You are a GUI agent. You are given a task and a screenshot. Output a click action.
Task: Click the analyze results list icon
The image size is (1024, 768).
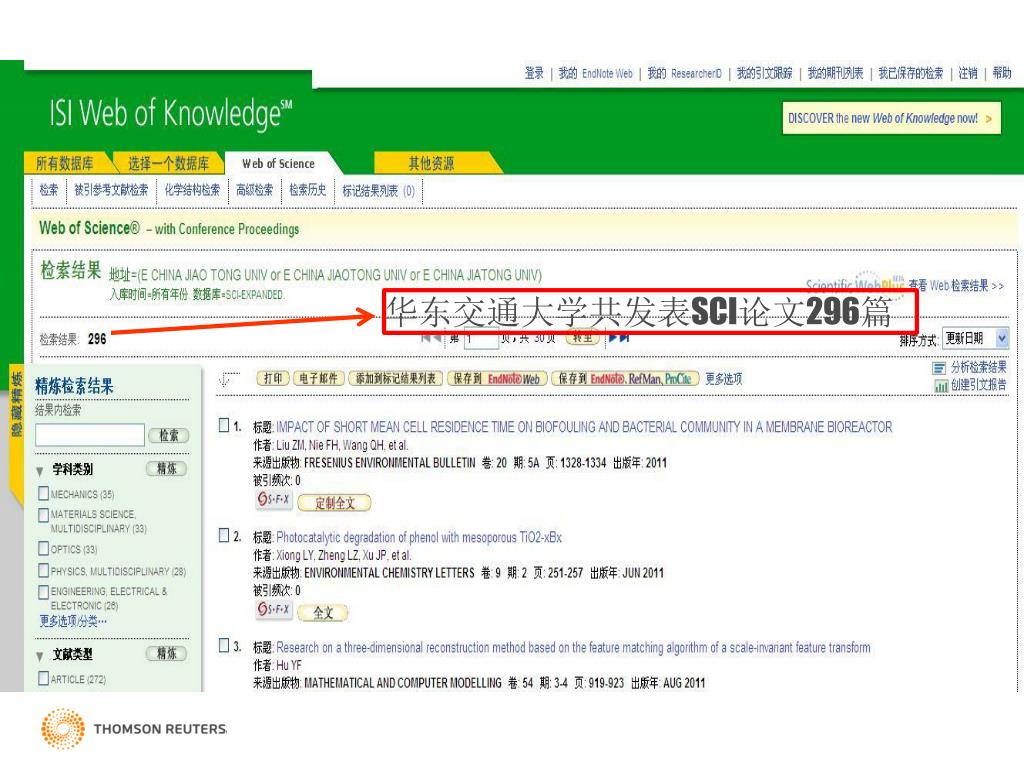click(x=939, y=368)
